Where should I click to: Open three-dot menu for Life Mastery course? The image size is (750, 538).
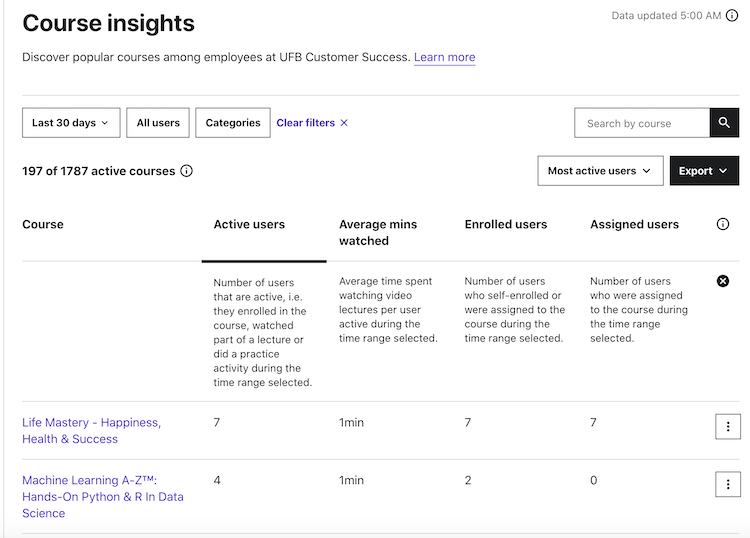(x=727, y=427)
